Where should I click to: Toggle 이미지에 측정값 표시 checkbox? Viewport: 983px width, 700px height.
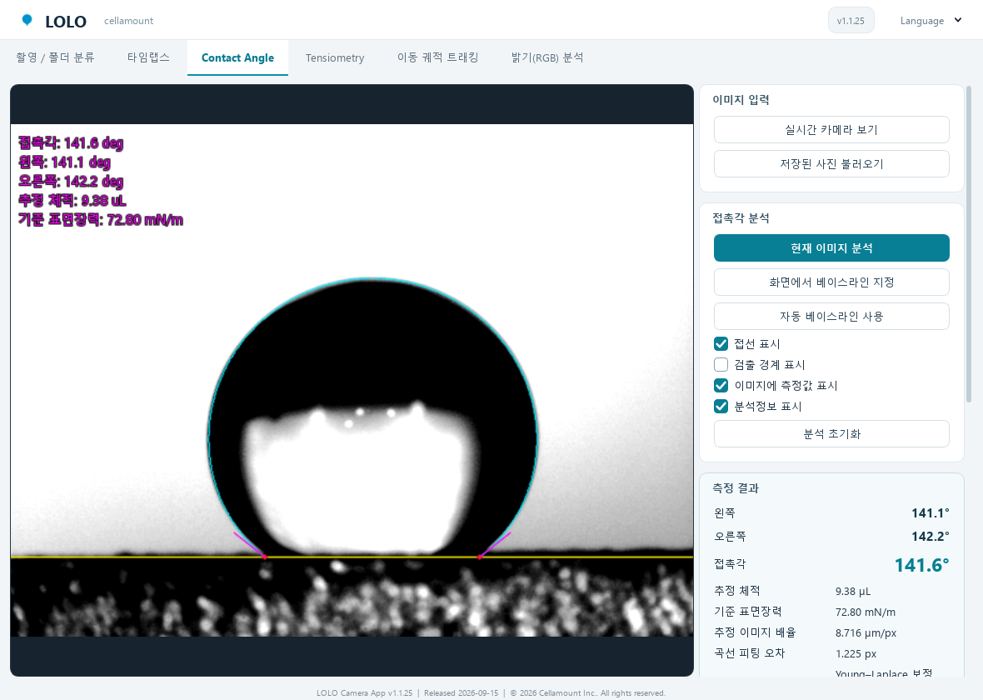(721, 385)
